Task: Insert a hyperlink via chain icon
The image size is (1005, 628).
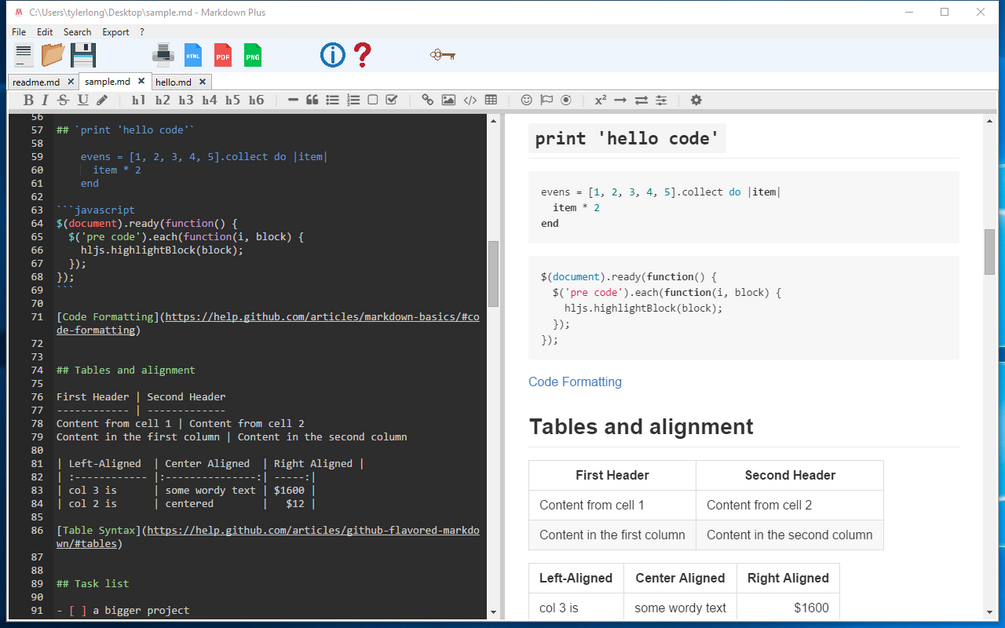Action: coord(428,100)
